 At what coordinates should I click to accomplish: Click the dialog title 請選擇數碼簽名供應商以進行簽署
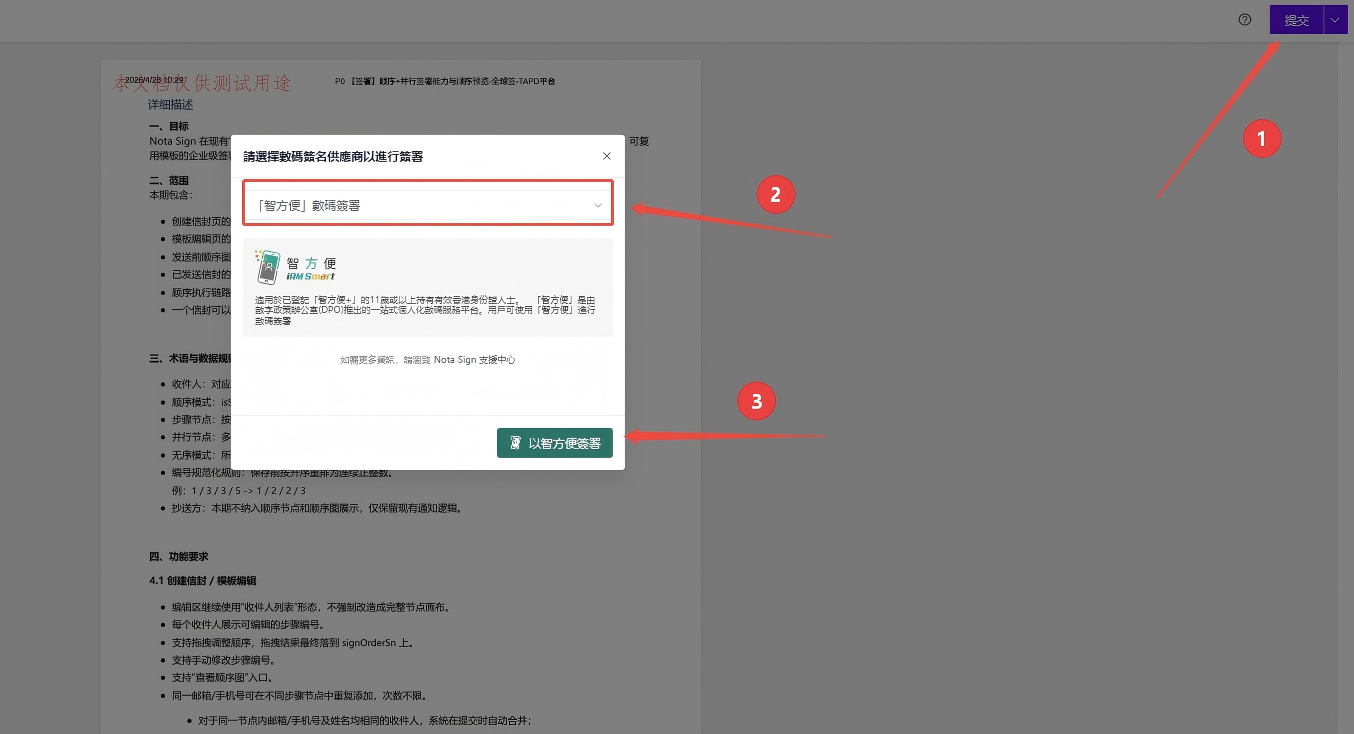click(333, 156)
